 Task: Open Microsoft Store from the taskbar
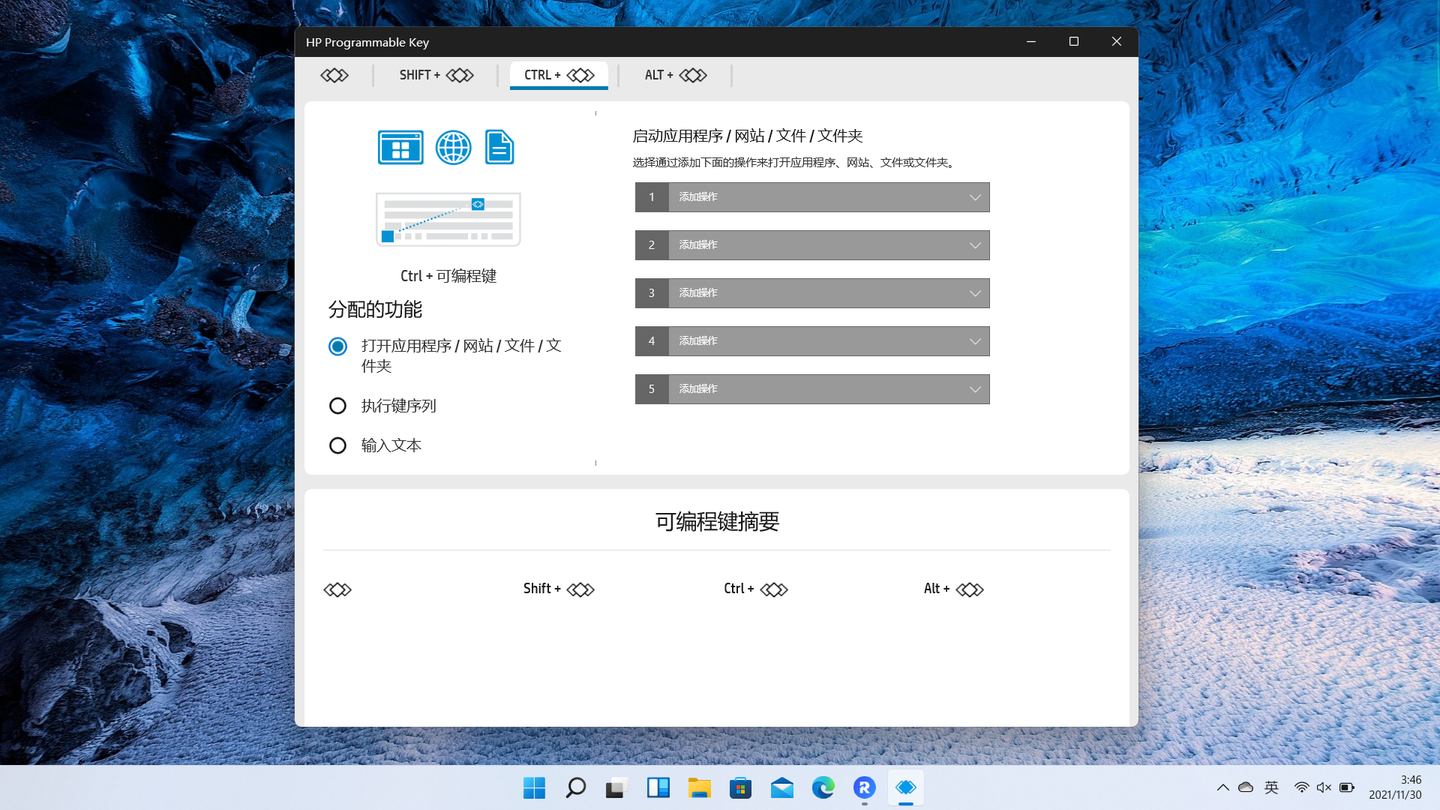click(740, 788)
